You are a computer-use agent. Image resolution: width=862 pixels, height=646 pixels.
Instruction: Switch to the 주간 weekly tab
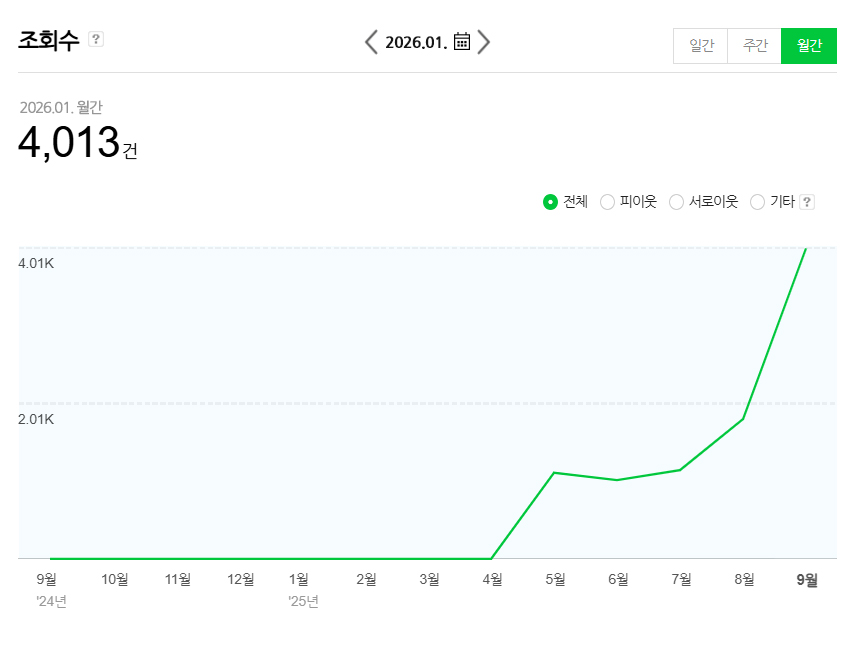point(754,46)
